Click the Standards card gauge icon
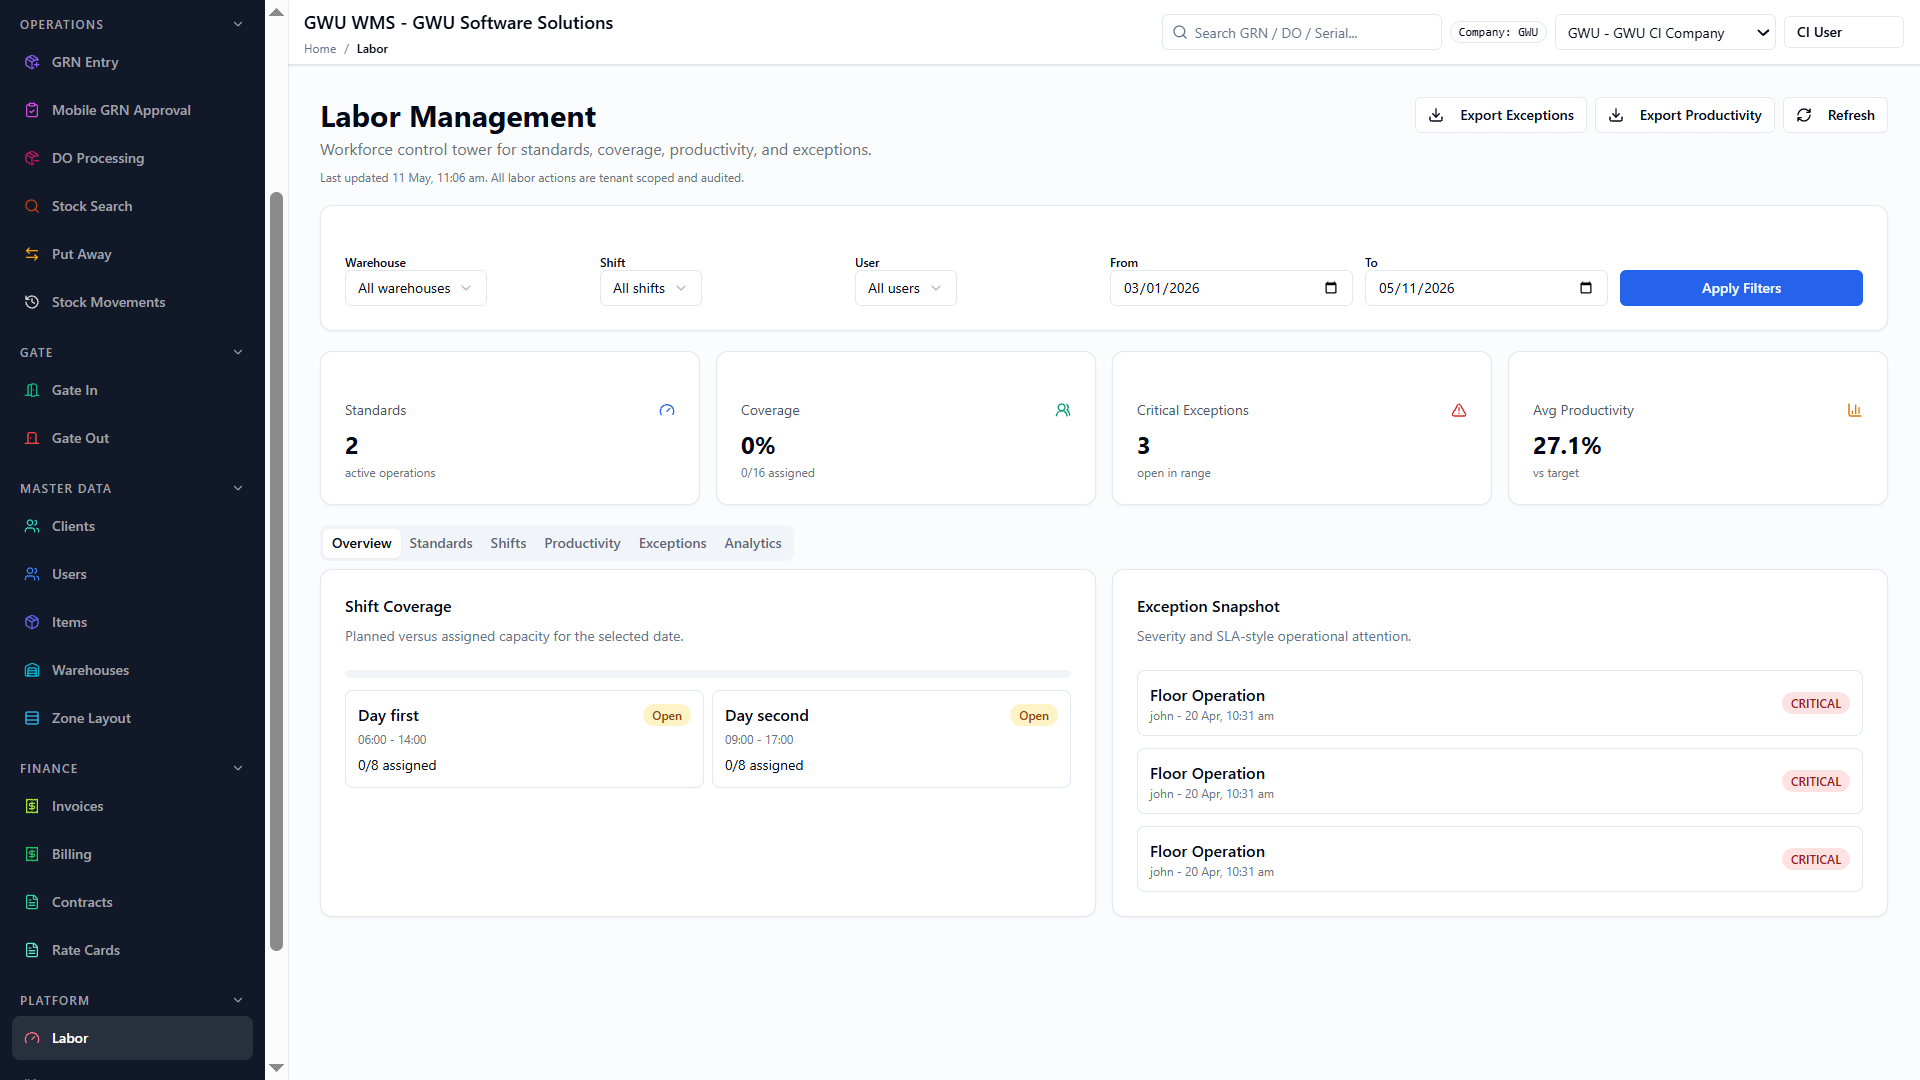The image size is (1920, 1080). point(667,410)
